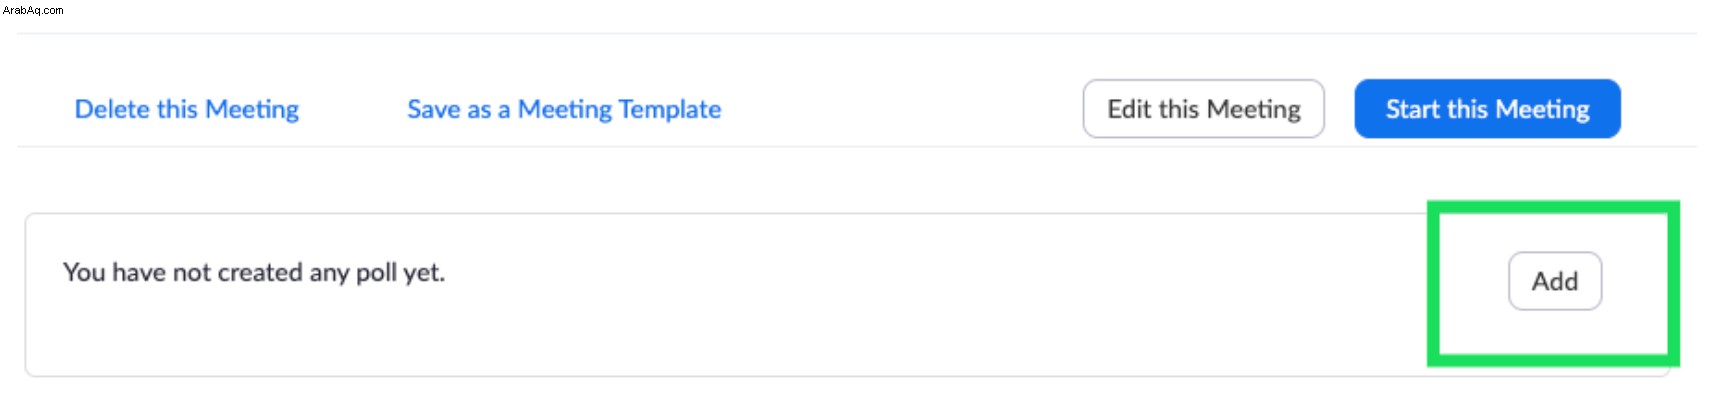Select the white outlined Edit this Meeting button
Image resolution: width=1722 pixels, height=416 pixels.
click(1203, 108)
